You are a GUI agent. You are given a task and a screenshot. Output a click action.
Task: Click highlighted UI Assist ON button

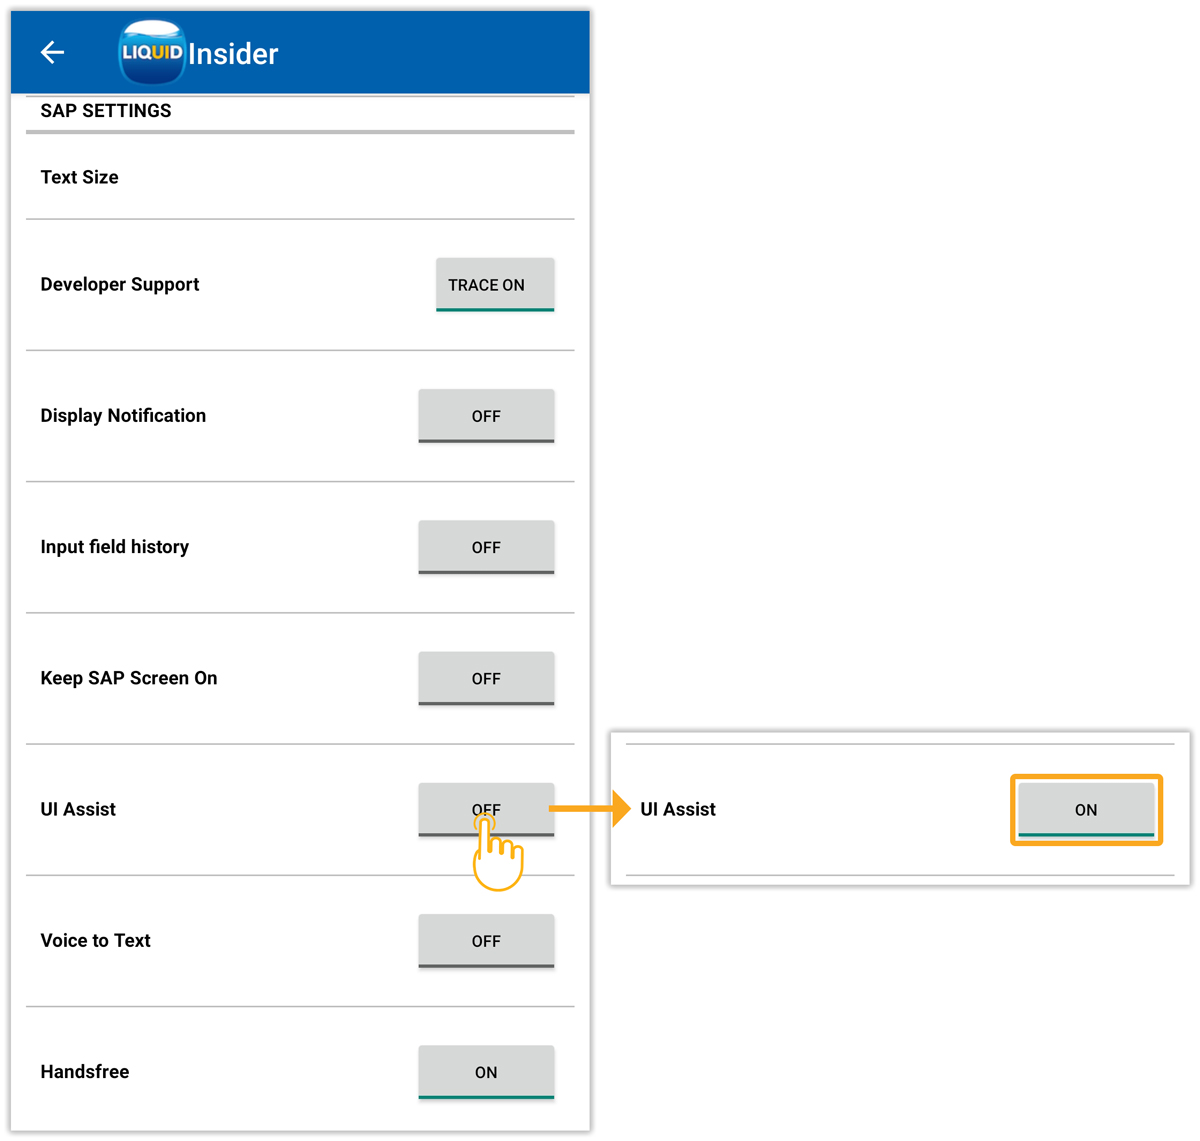click(x=1086, y=810)
